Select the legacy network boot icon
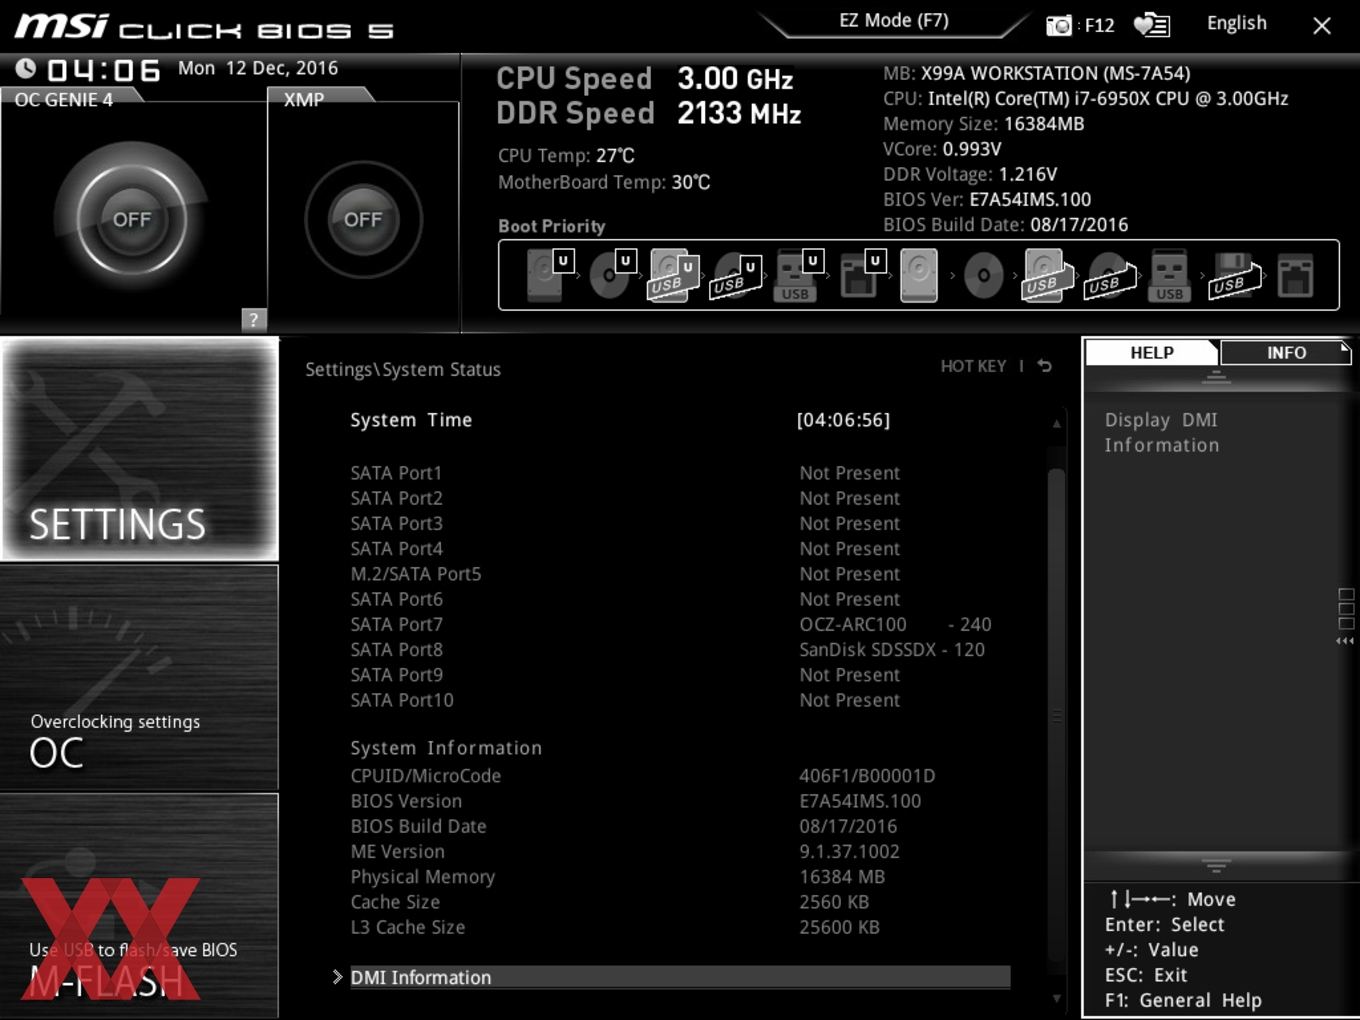Image resolution: width=1360 pixels, height=1020 pixels. 1295,275
